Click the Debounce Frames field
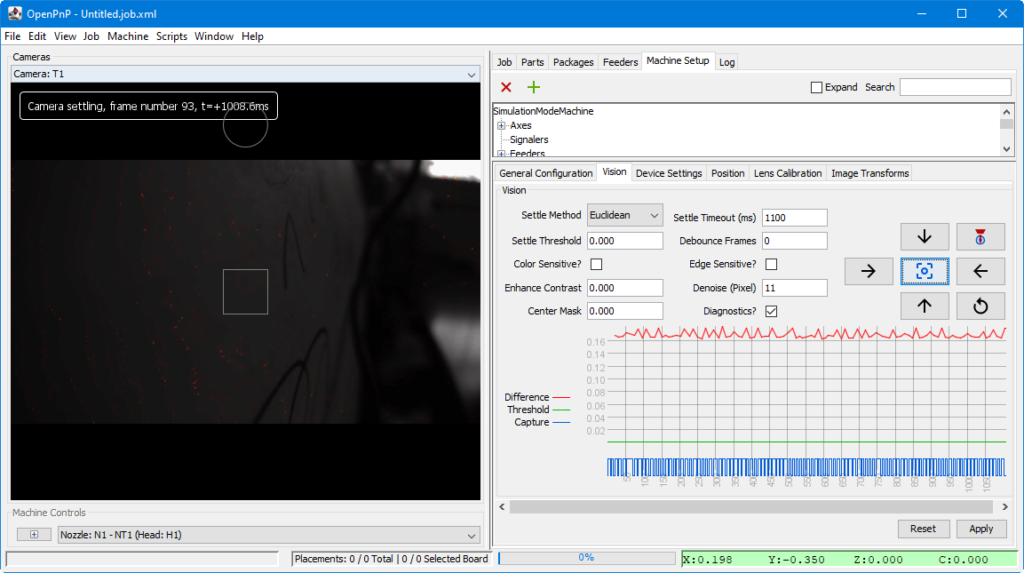This screenshot has height=573, width=1024. [794, 240]
